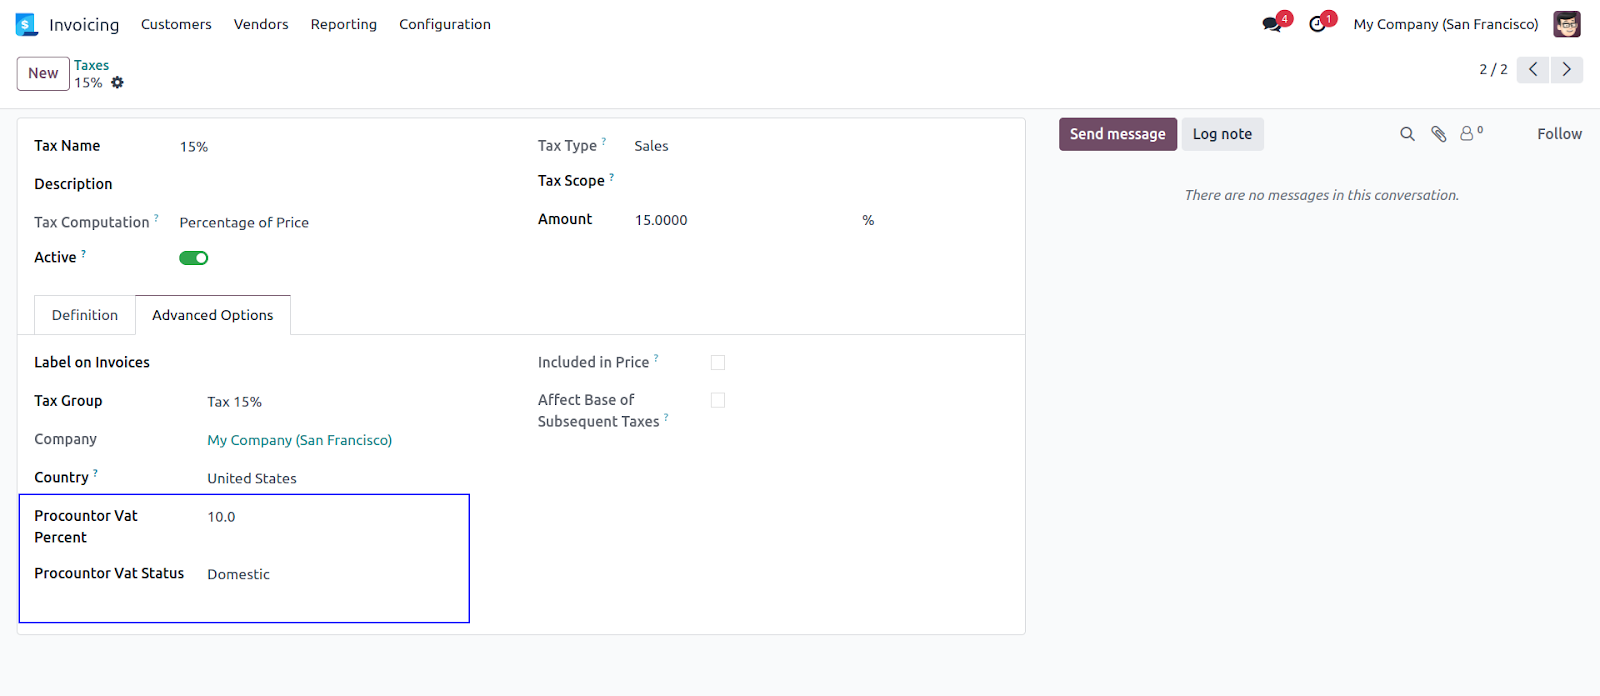This screenshot has height=696, width=1600.
Task: Check Affect Base of Subsequent Taxes
Action: pos(718,400)
